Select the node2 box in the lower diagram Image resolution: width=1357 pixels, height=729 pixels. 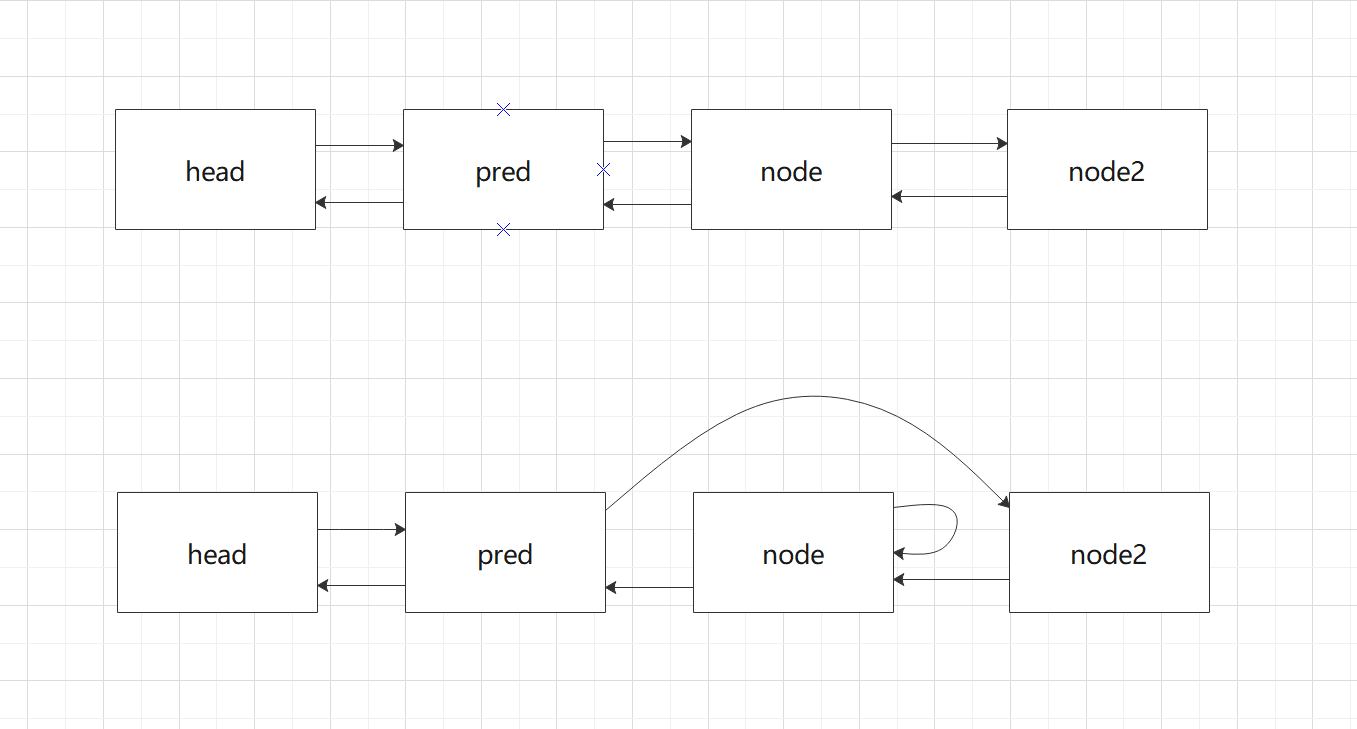click(1109, 552)
